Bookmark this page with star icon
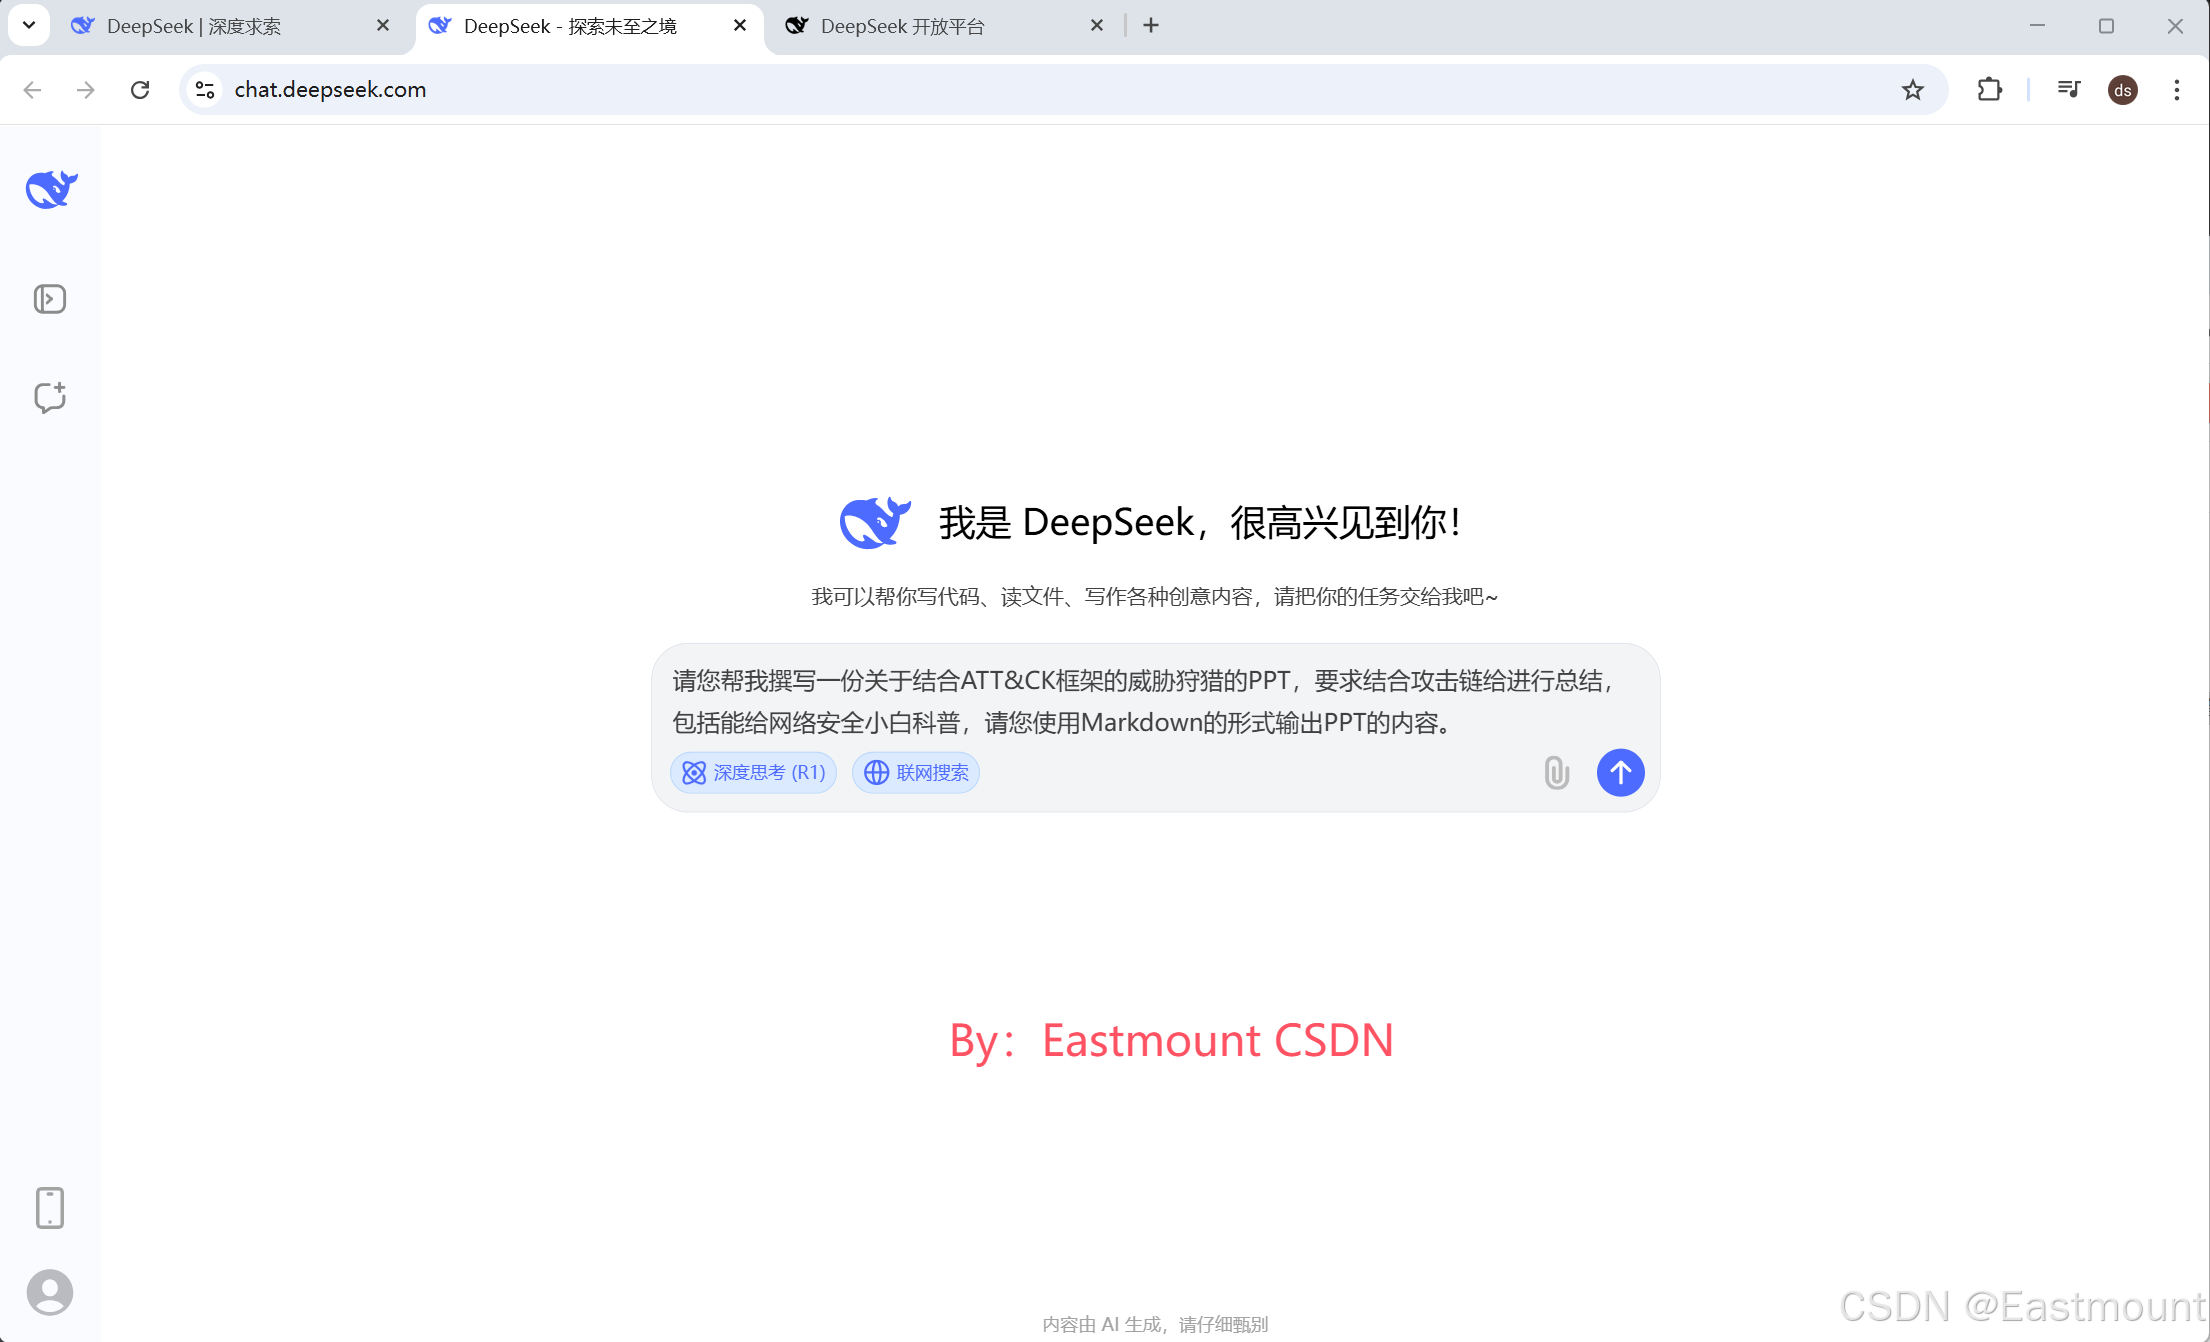The image size is (2210, 1342). click(1912, 90)
